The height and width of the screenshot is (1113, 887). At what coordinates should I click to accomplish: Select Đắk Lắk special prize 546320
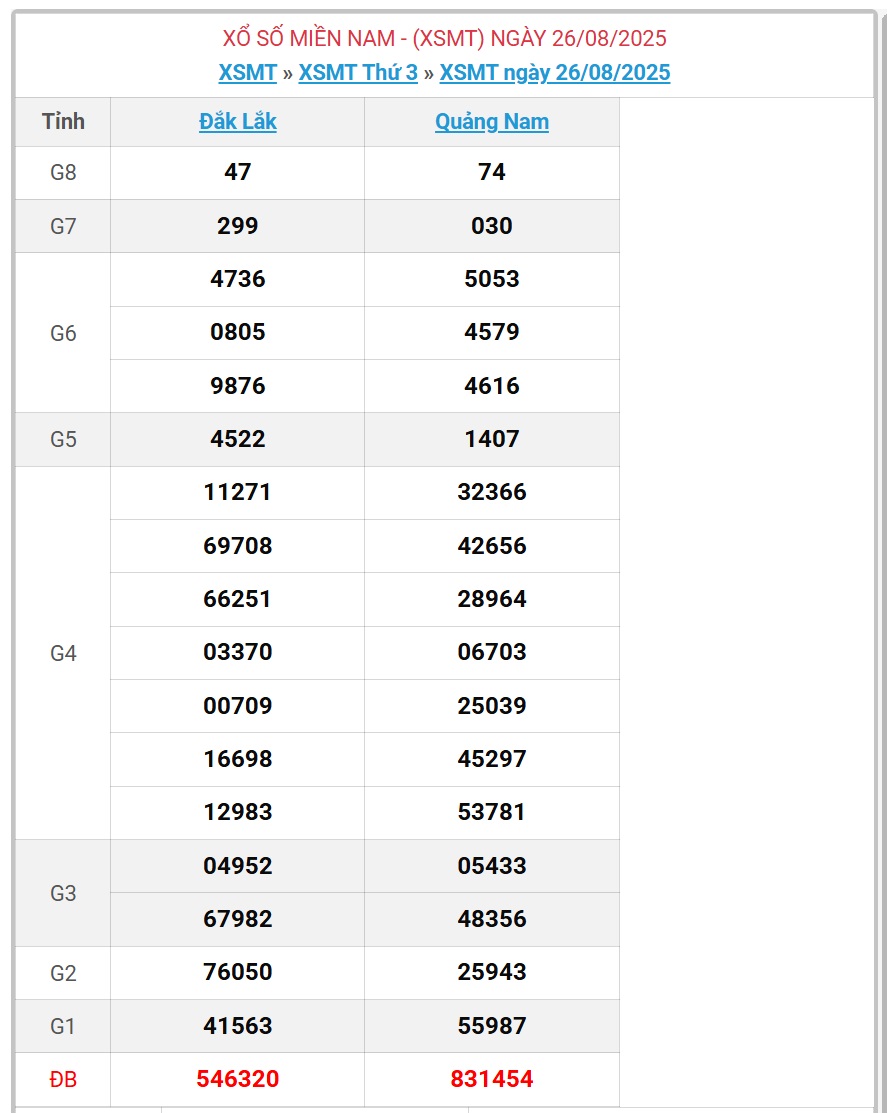pyautogui.click(x=237, y=1078)
